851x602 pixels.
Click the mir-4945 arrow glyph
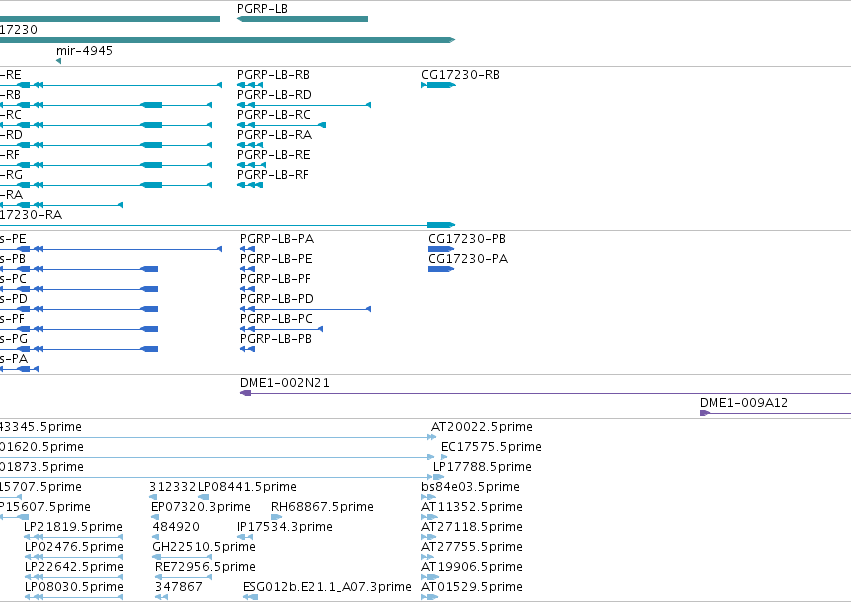click(x=59, y=61)
